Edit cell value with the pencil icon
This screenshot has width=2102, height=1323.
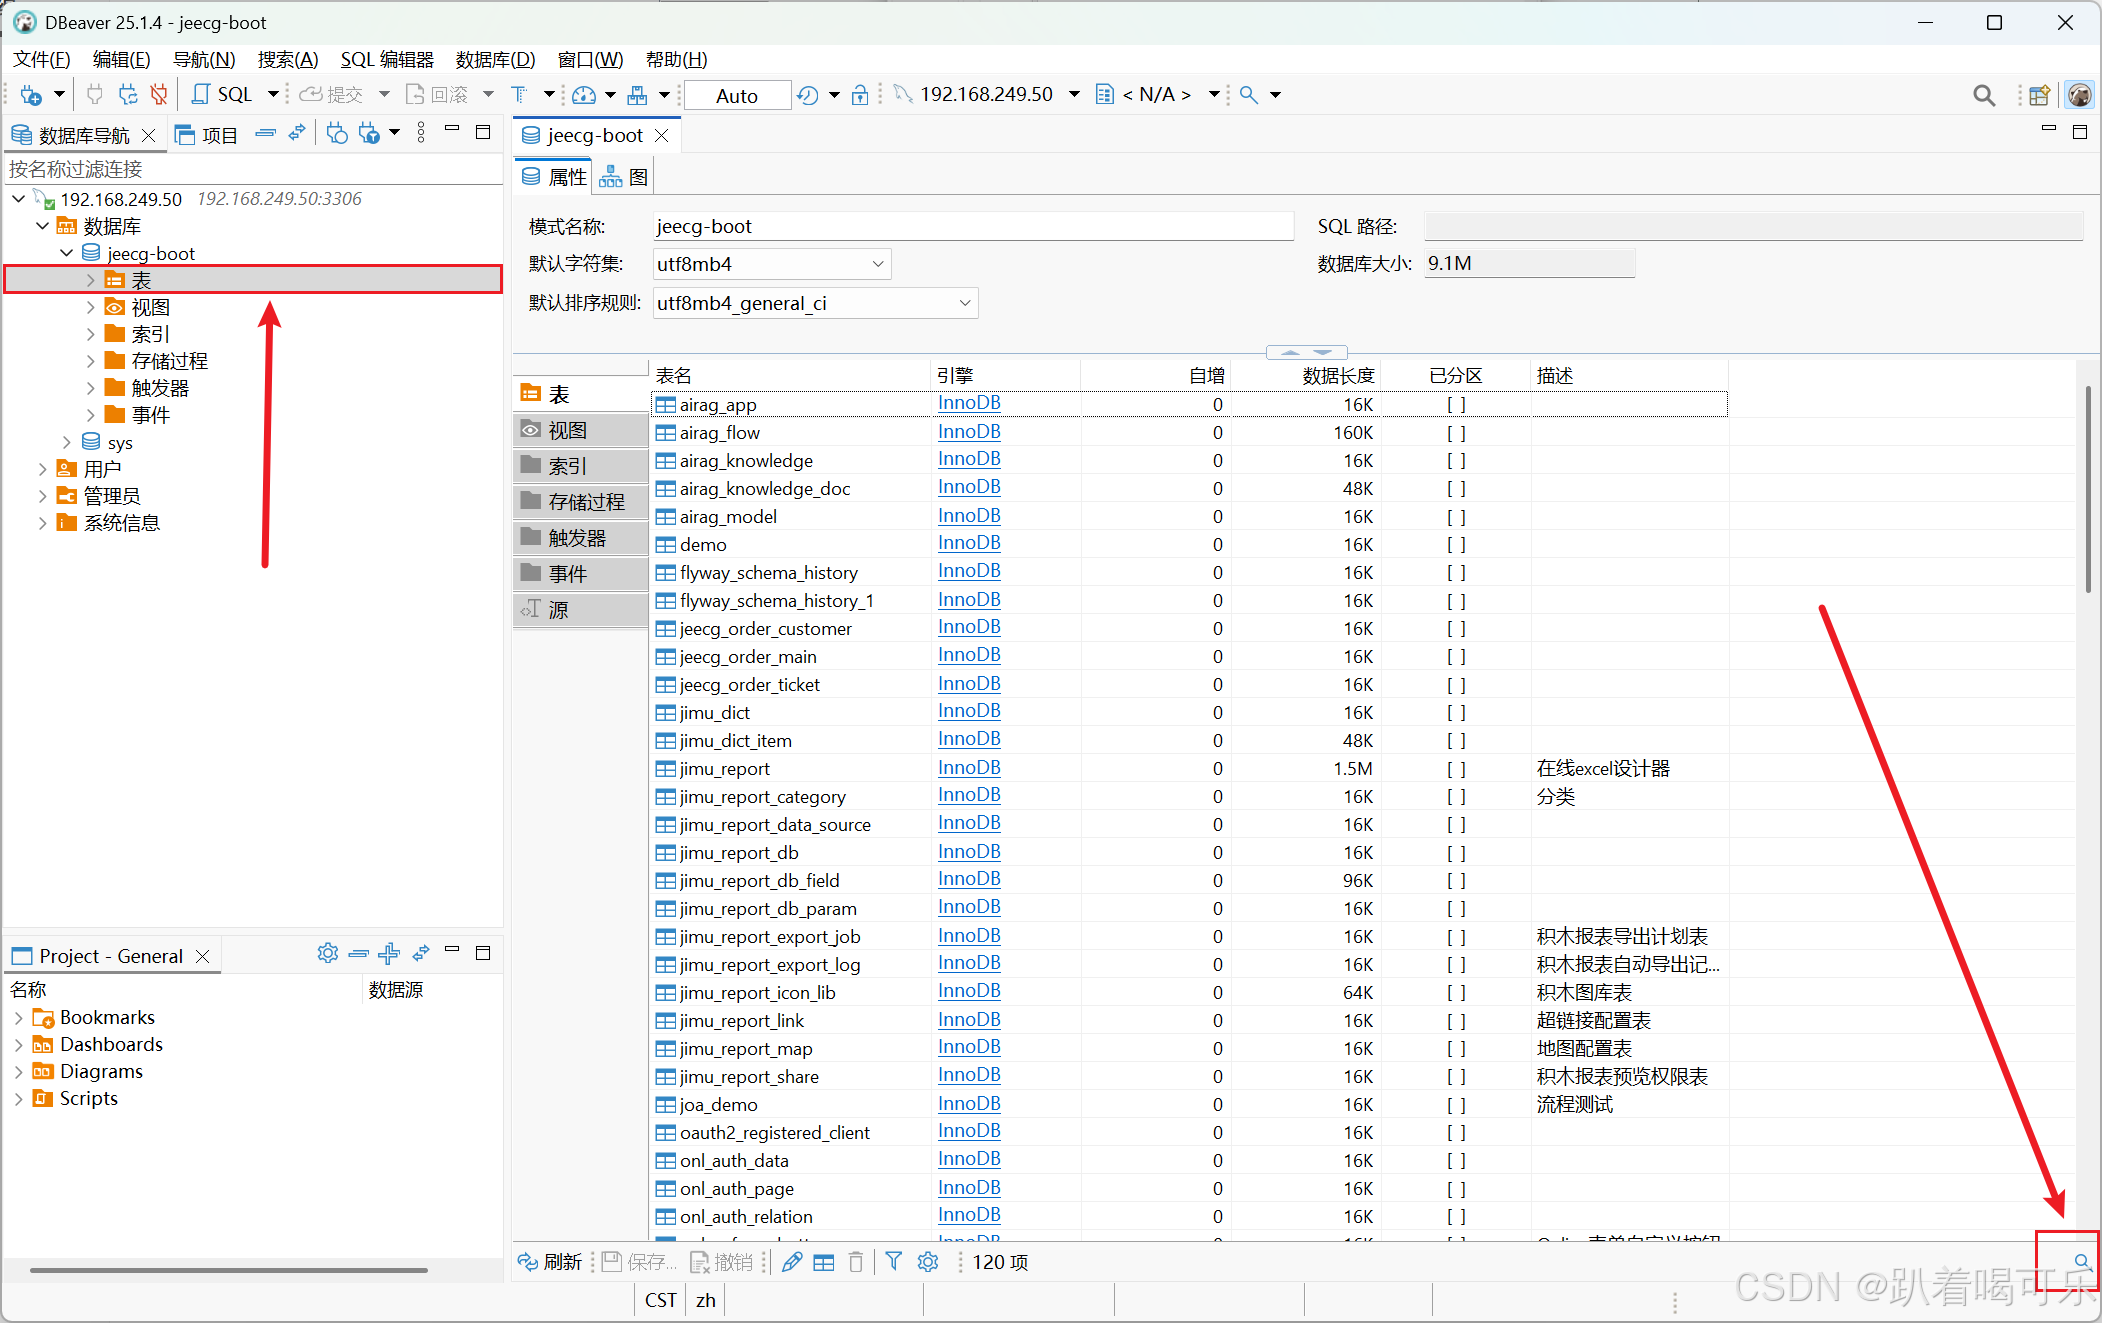click(x=791, y=1262)
